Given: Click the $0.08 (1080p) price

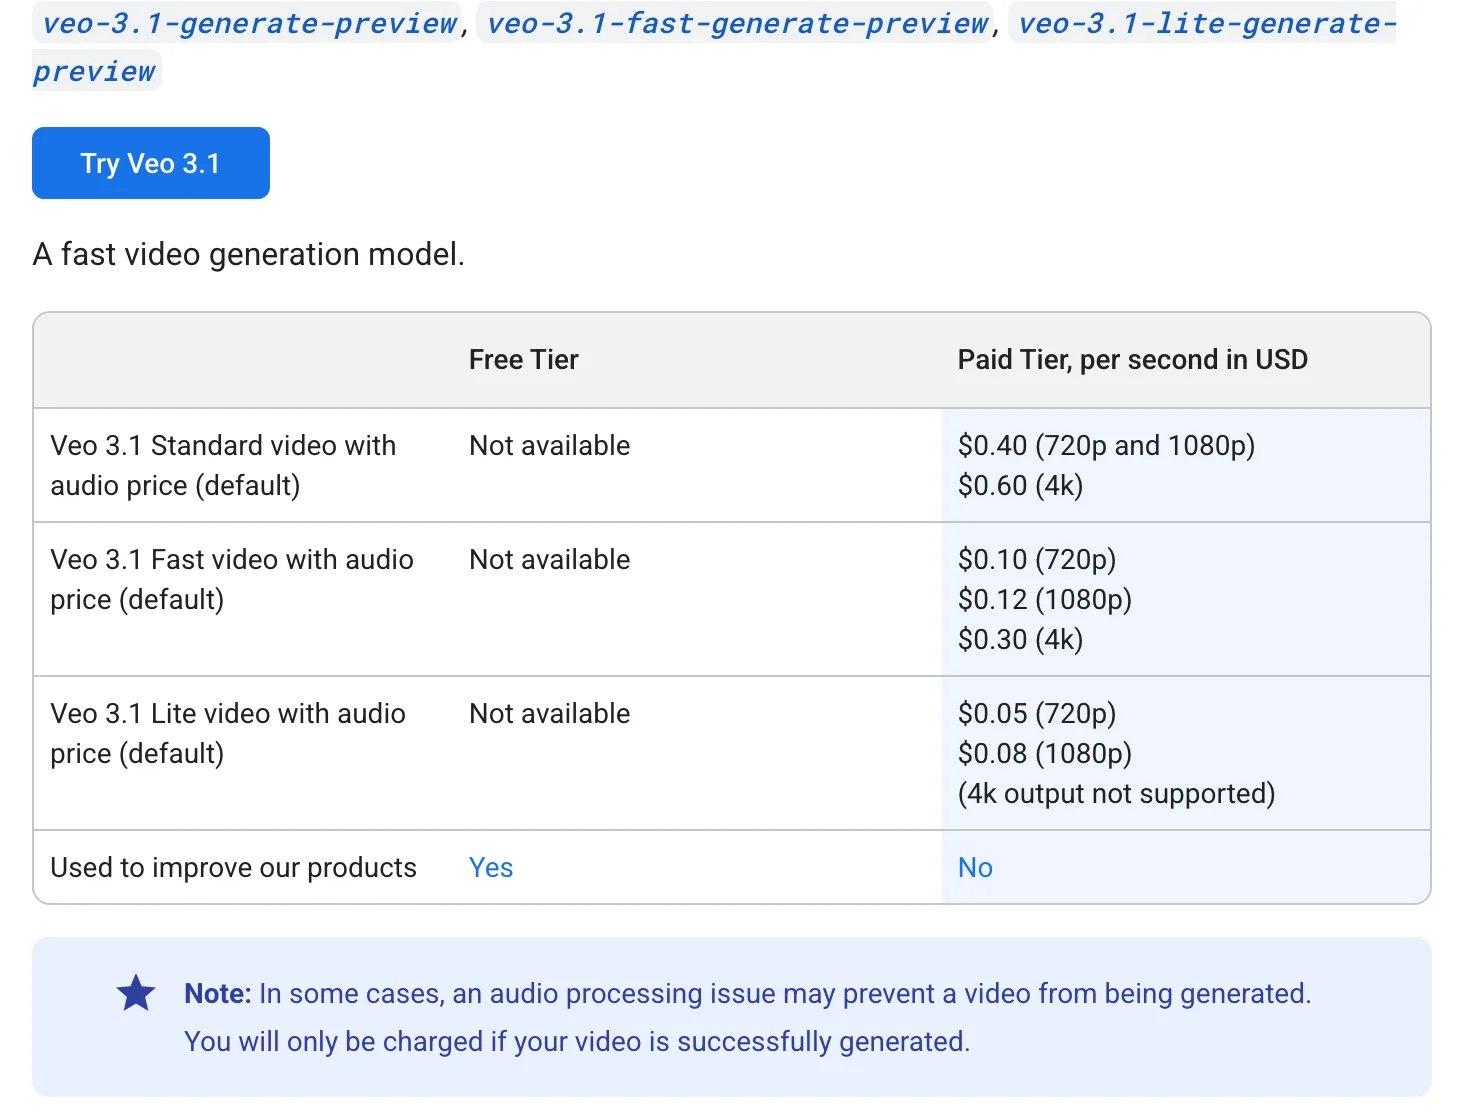Looking at the screenshot, I should pos(1045,754).
